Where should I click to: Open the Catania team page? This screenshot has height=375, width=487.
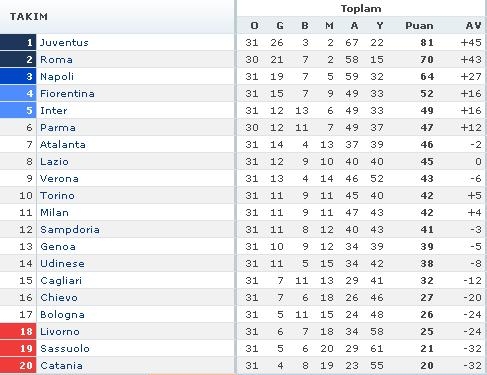pyautogui.click(x=61, y=366)
